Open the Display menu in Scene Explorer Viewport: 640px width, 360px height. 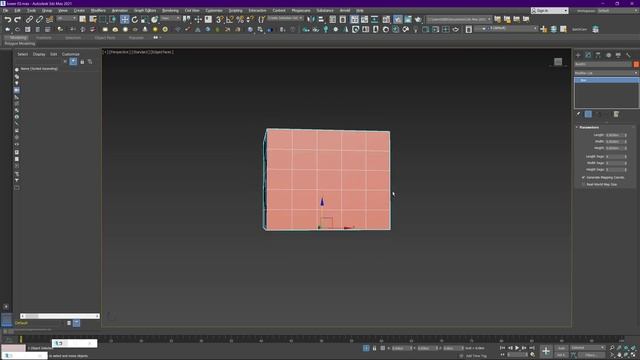pos(39,54)
